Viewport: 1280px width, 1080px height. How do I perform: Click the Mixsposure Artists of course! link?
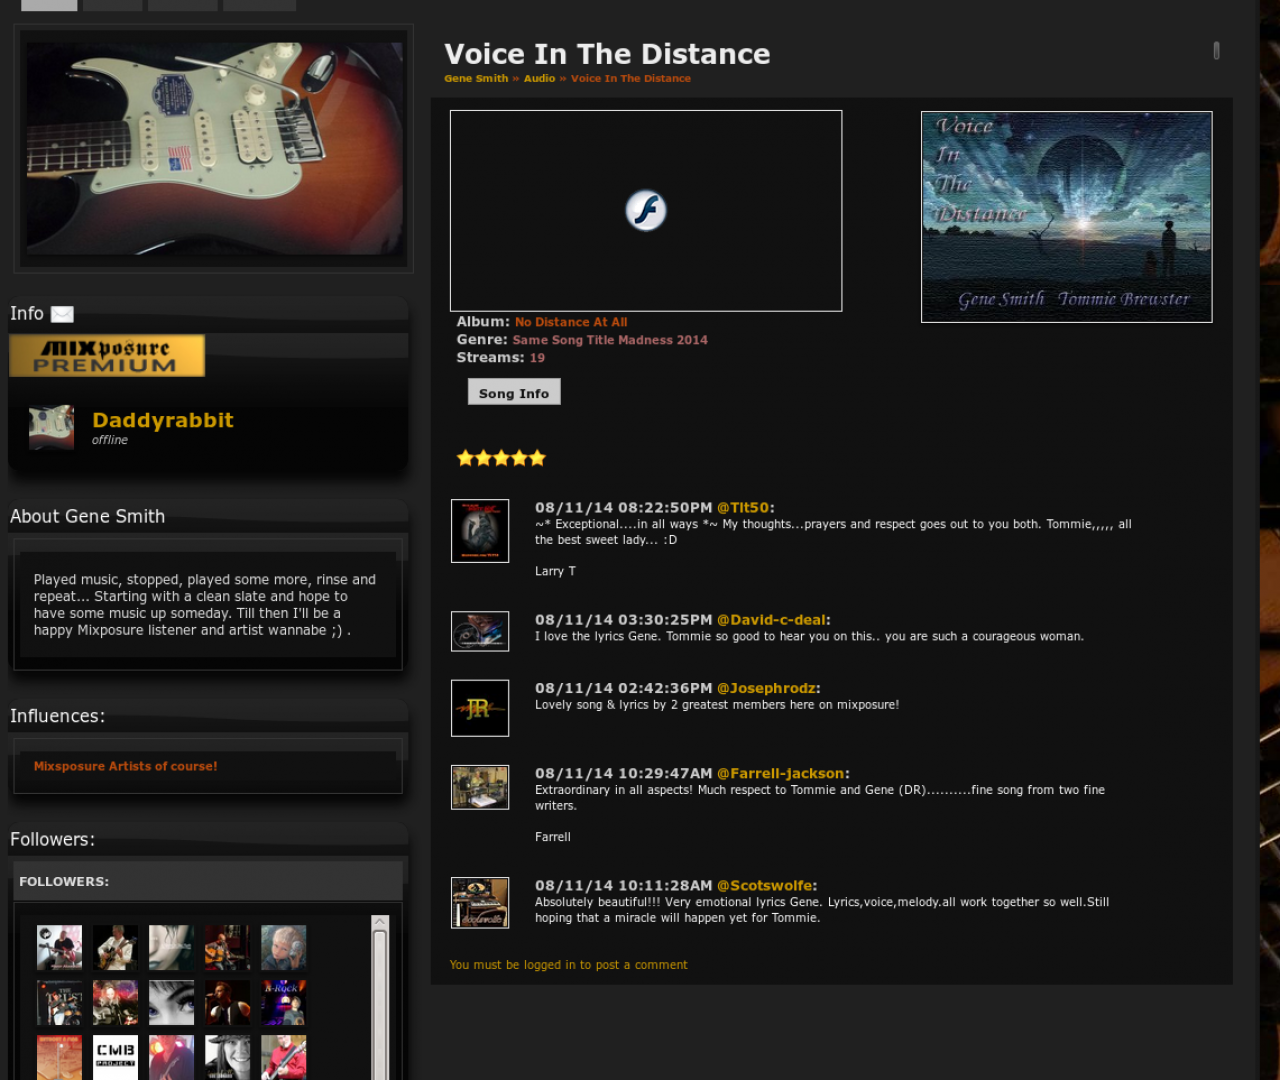point(126,766)
